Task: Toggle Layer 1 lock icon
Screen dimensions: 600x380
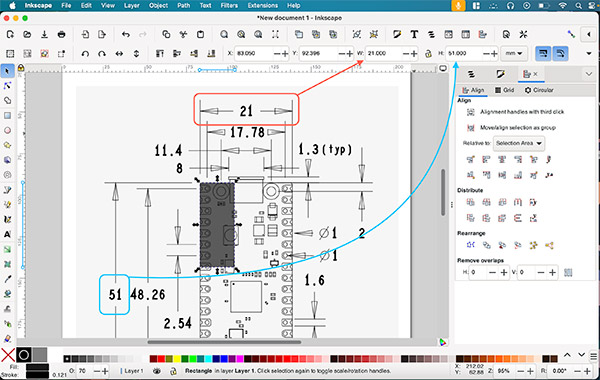Action: [x=173, y=371]
